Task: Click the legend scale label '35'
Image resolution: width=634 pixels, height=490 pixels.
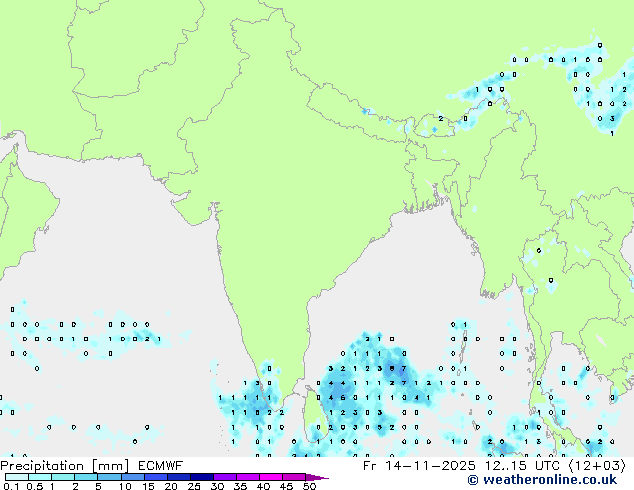Action: 240,486
